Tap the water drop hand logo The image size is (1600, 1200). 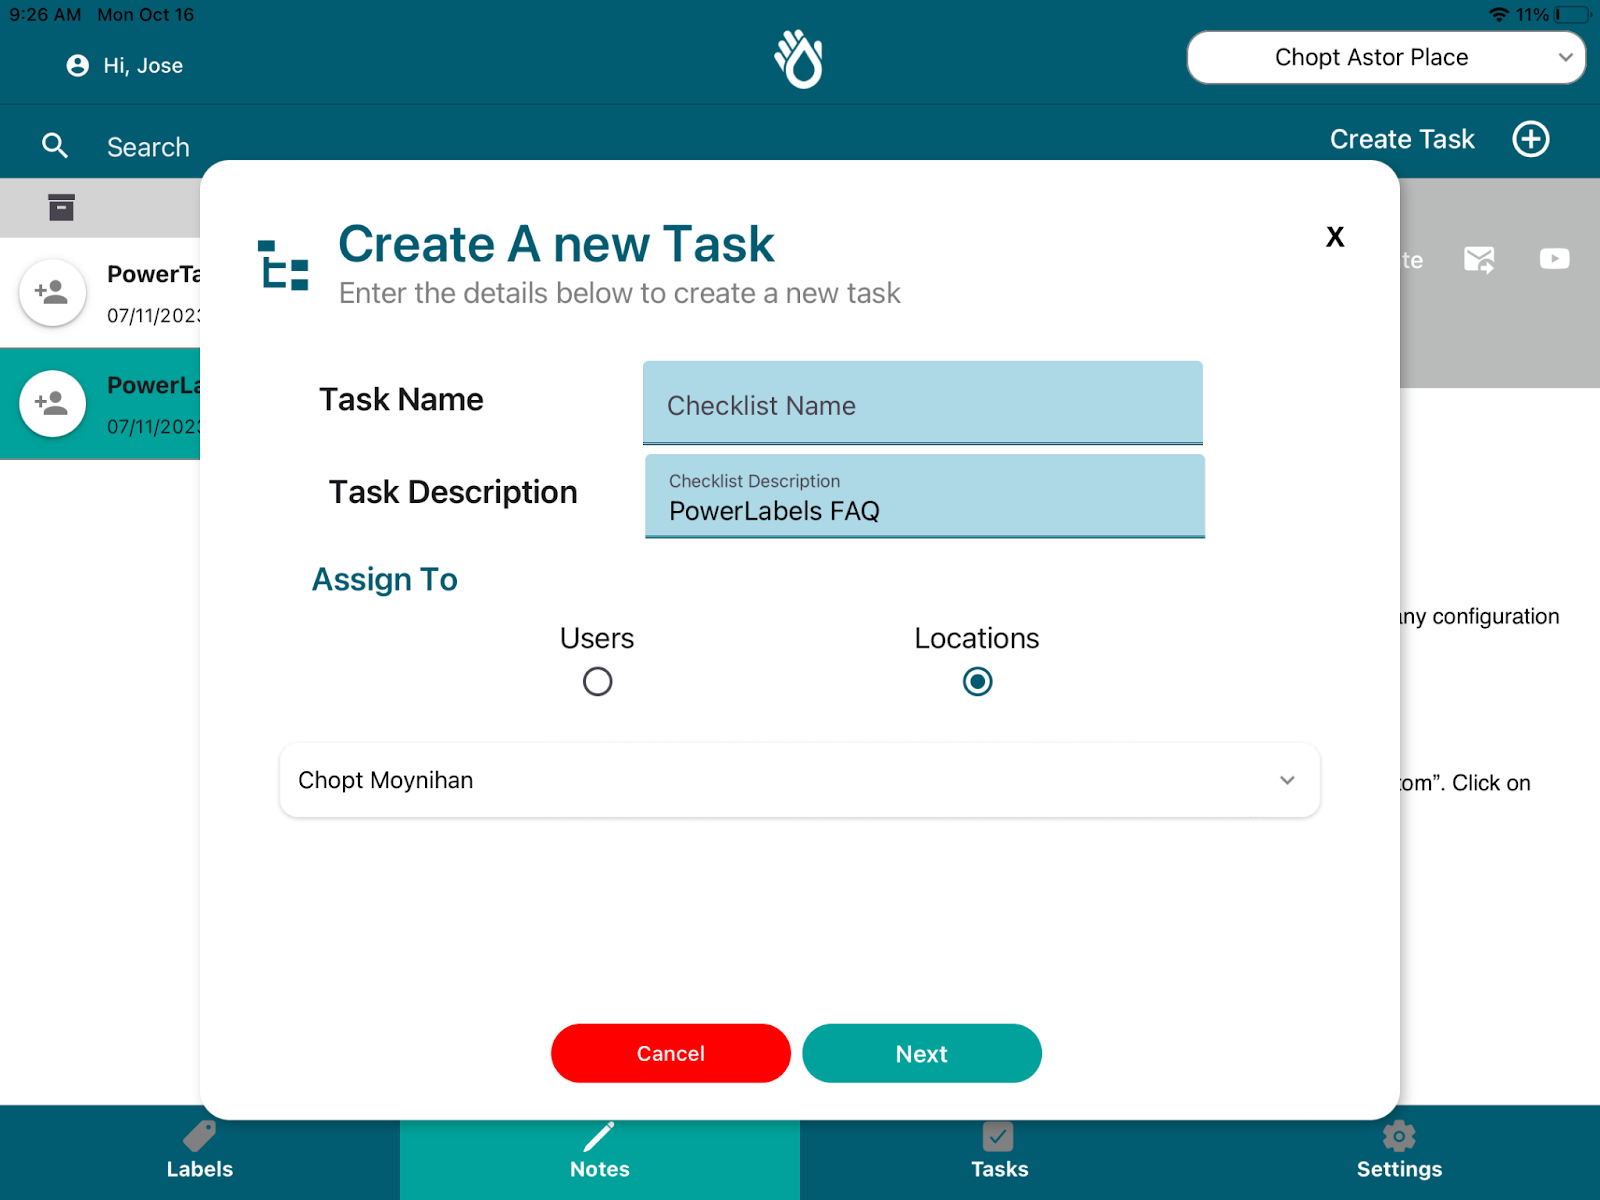point(799,59)
